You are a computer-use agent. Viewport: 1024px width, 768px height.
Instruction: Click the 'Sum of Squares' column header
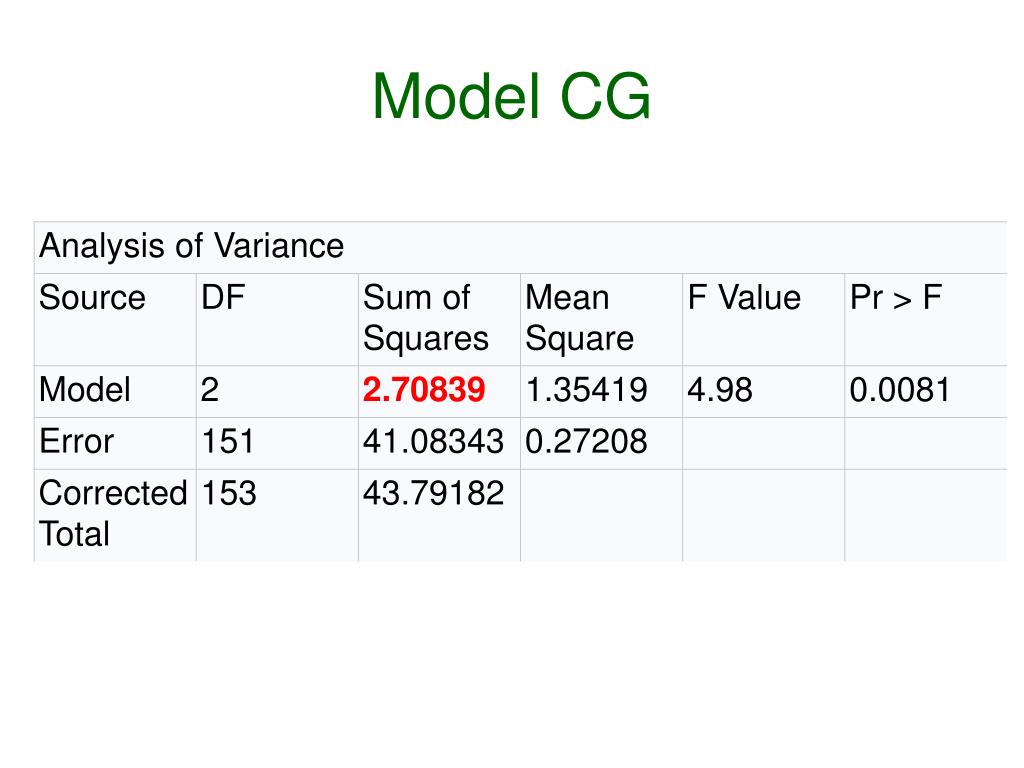point(426,318)
